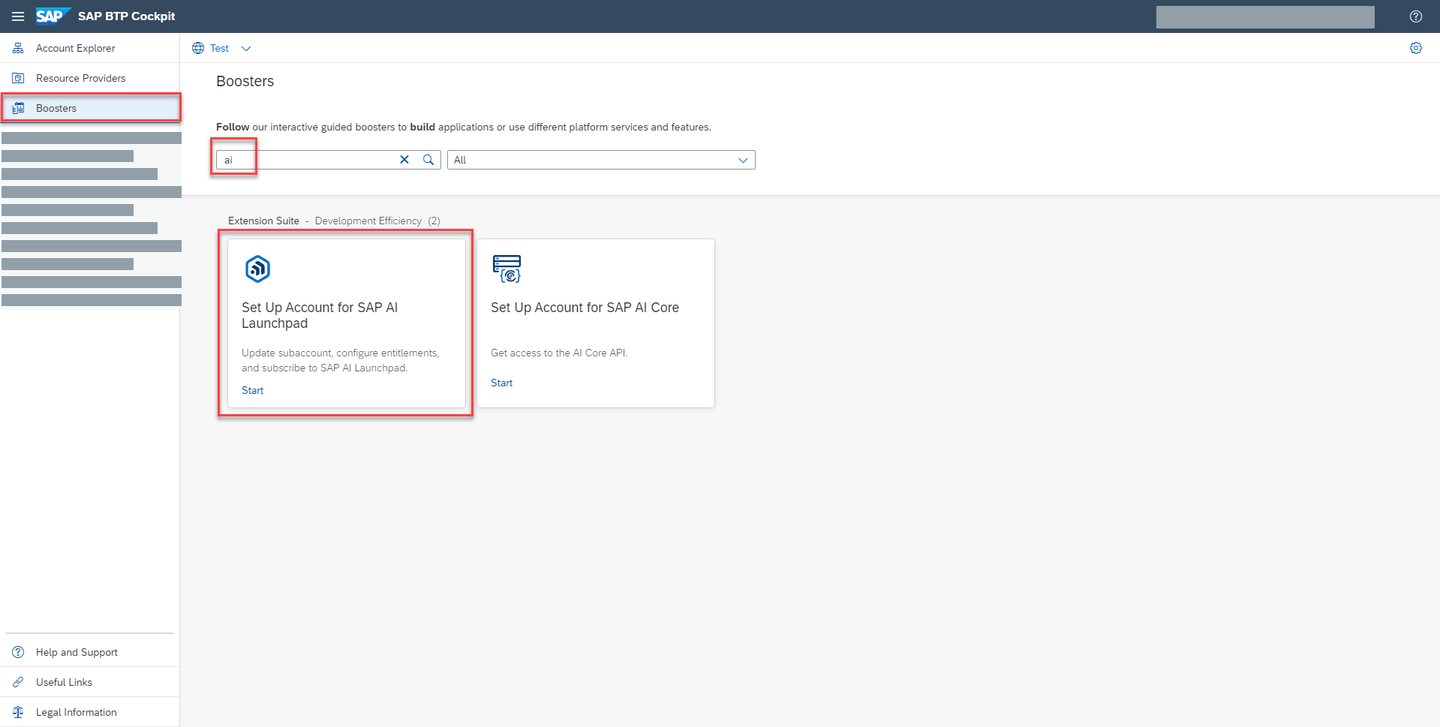Open the hamburger navigation menu

pyautogui.click(x=18, y=16)
